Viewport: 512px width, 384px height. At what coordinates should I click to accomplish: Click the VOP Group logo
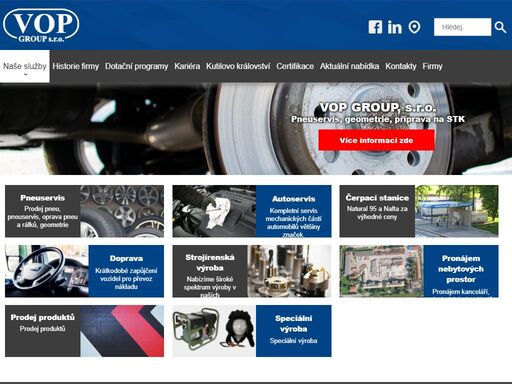[41, 25]
